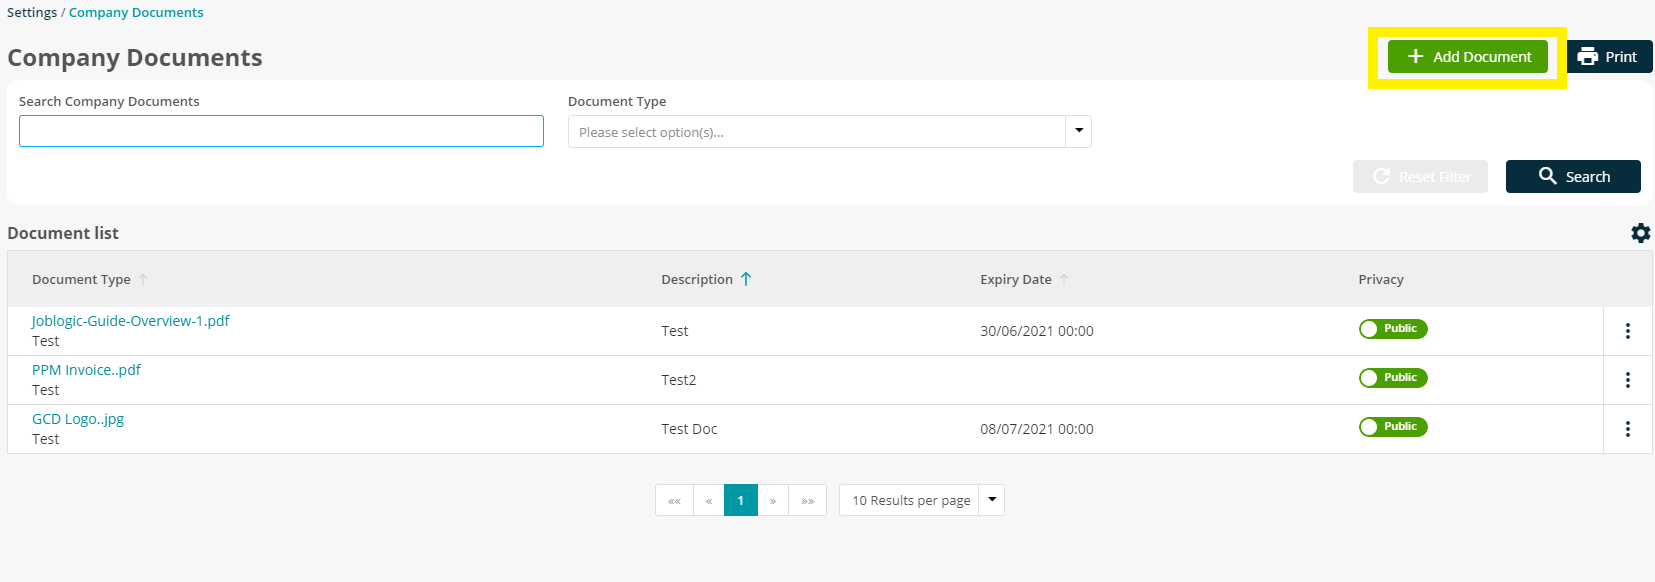1655x582 pixels.
Task: Open the PPM Invoice..pdf document link
Action: click(86, 370)
